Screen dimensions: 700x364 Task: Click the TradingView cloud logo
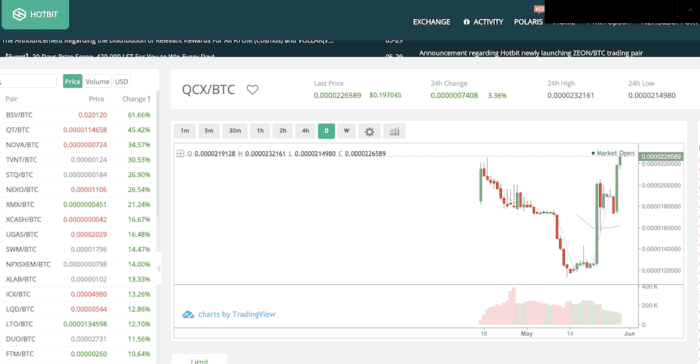pyautogui.click(x=188, y=314)
